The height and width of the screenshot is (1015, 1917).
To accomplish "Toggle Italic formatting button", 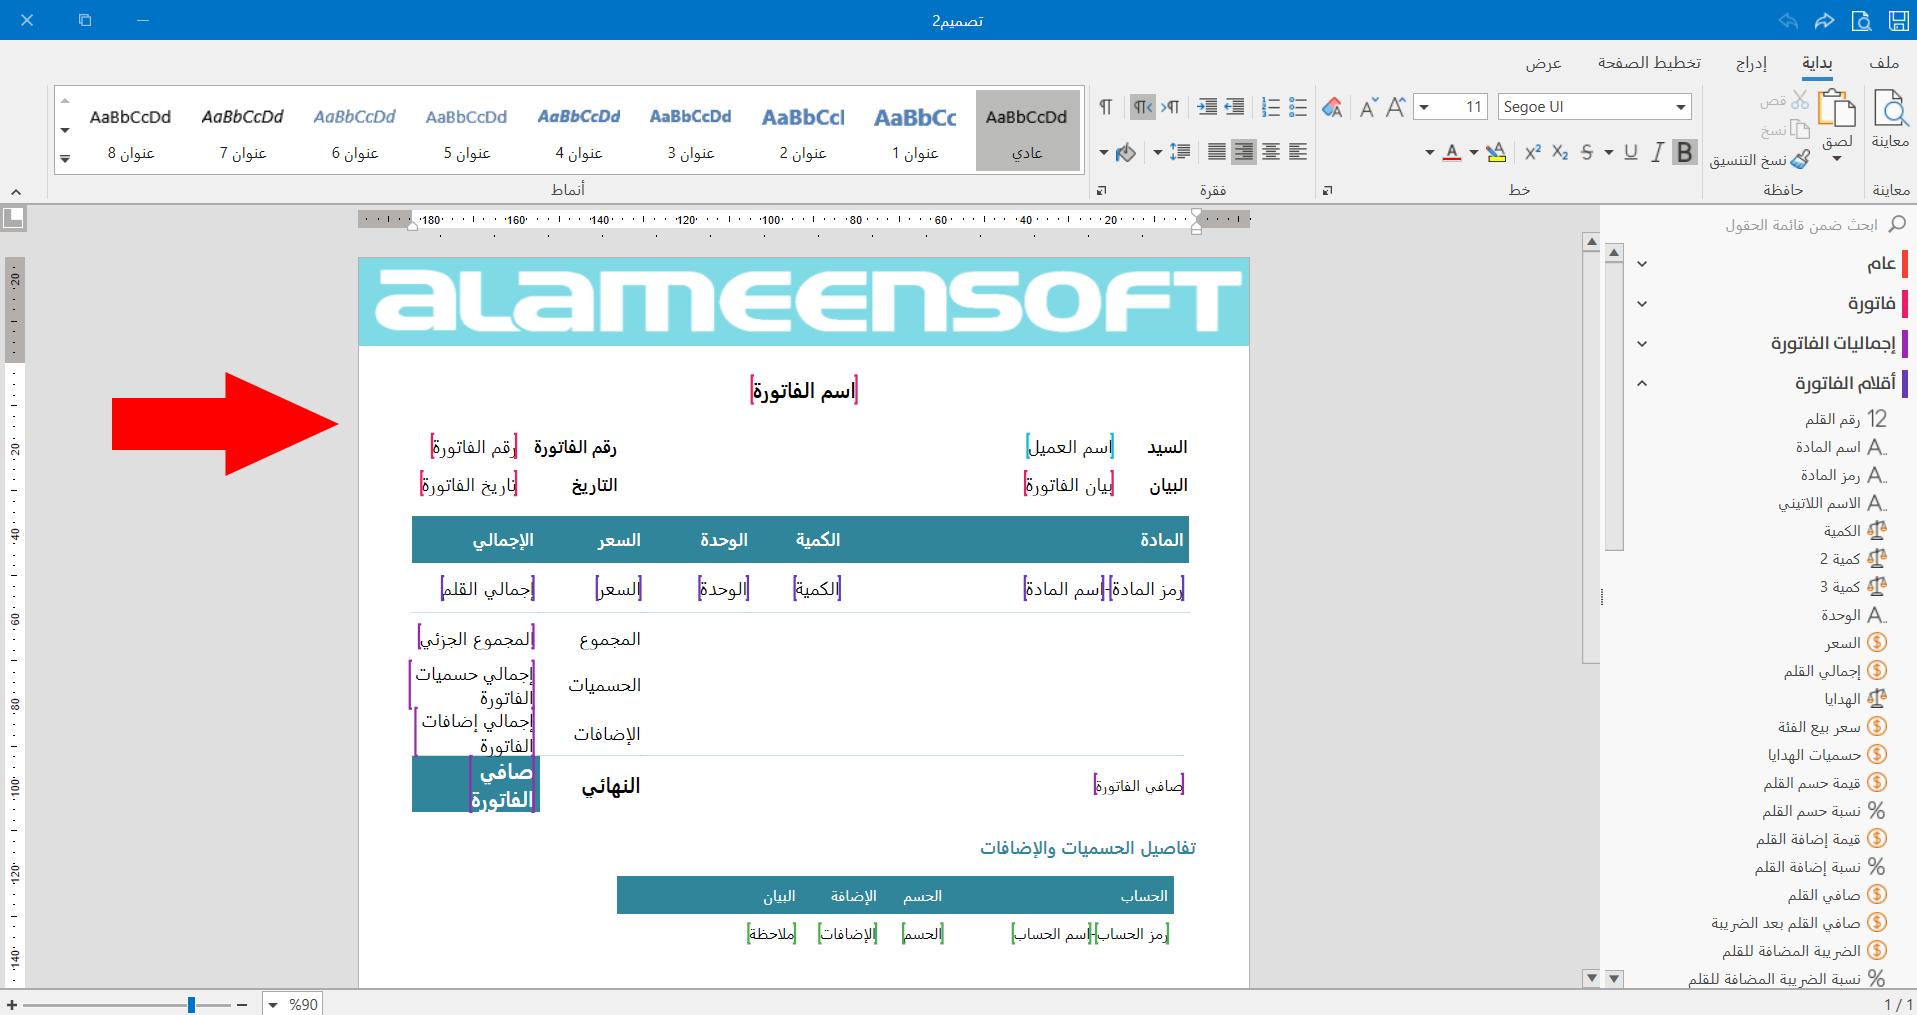I will 1658,152.
